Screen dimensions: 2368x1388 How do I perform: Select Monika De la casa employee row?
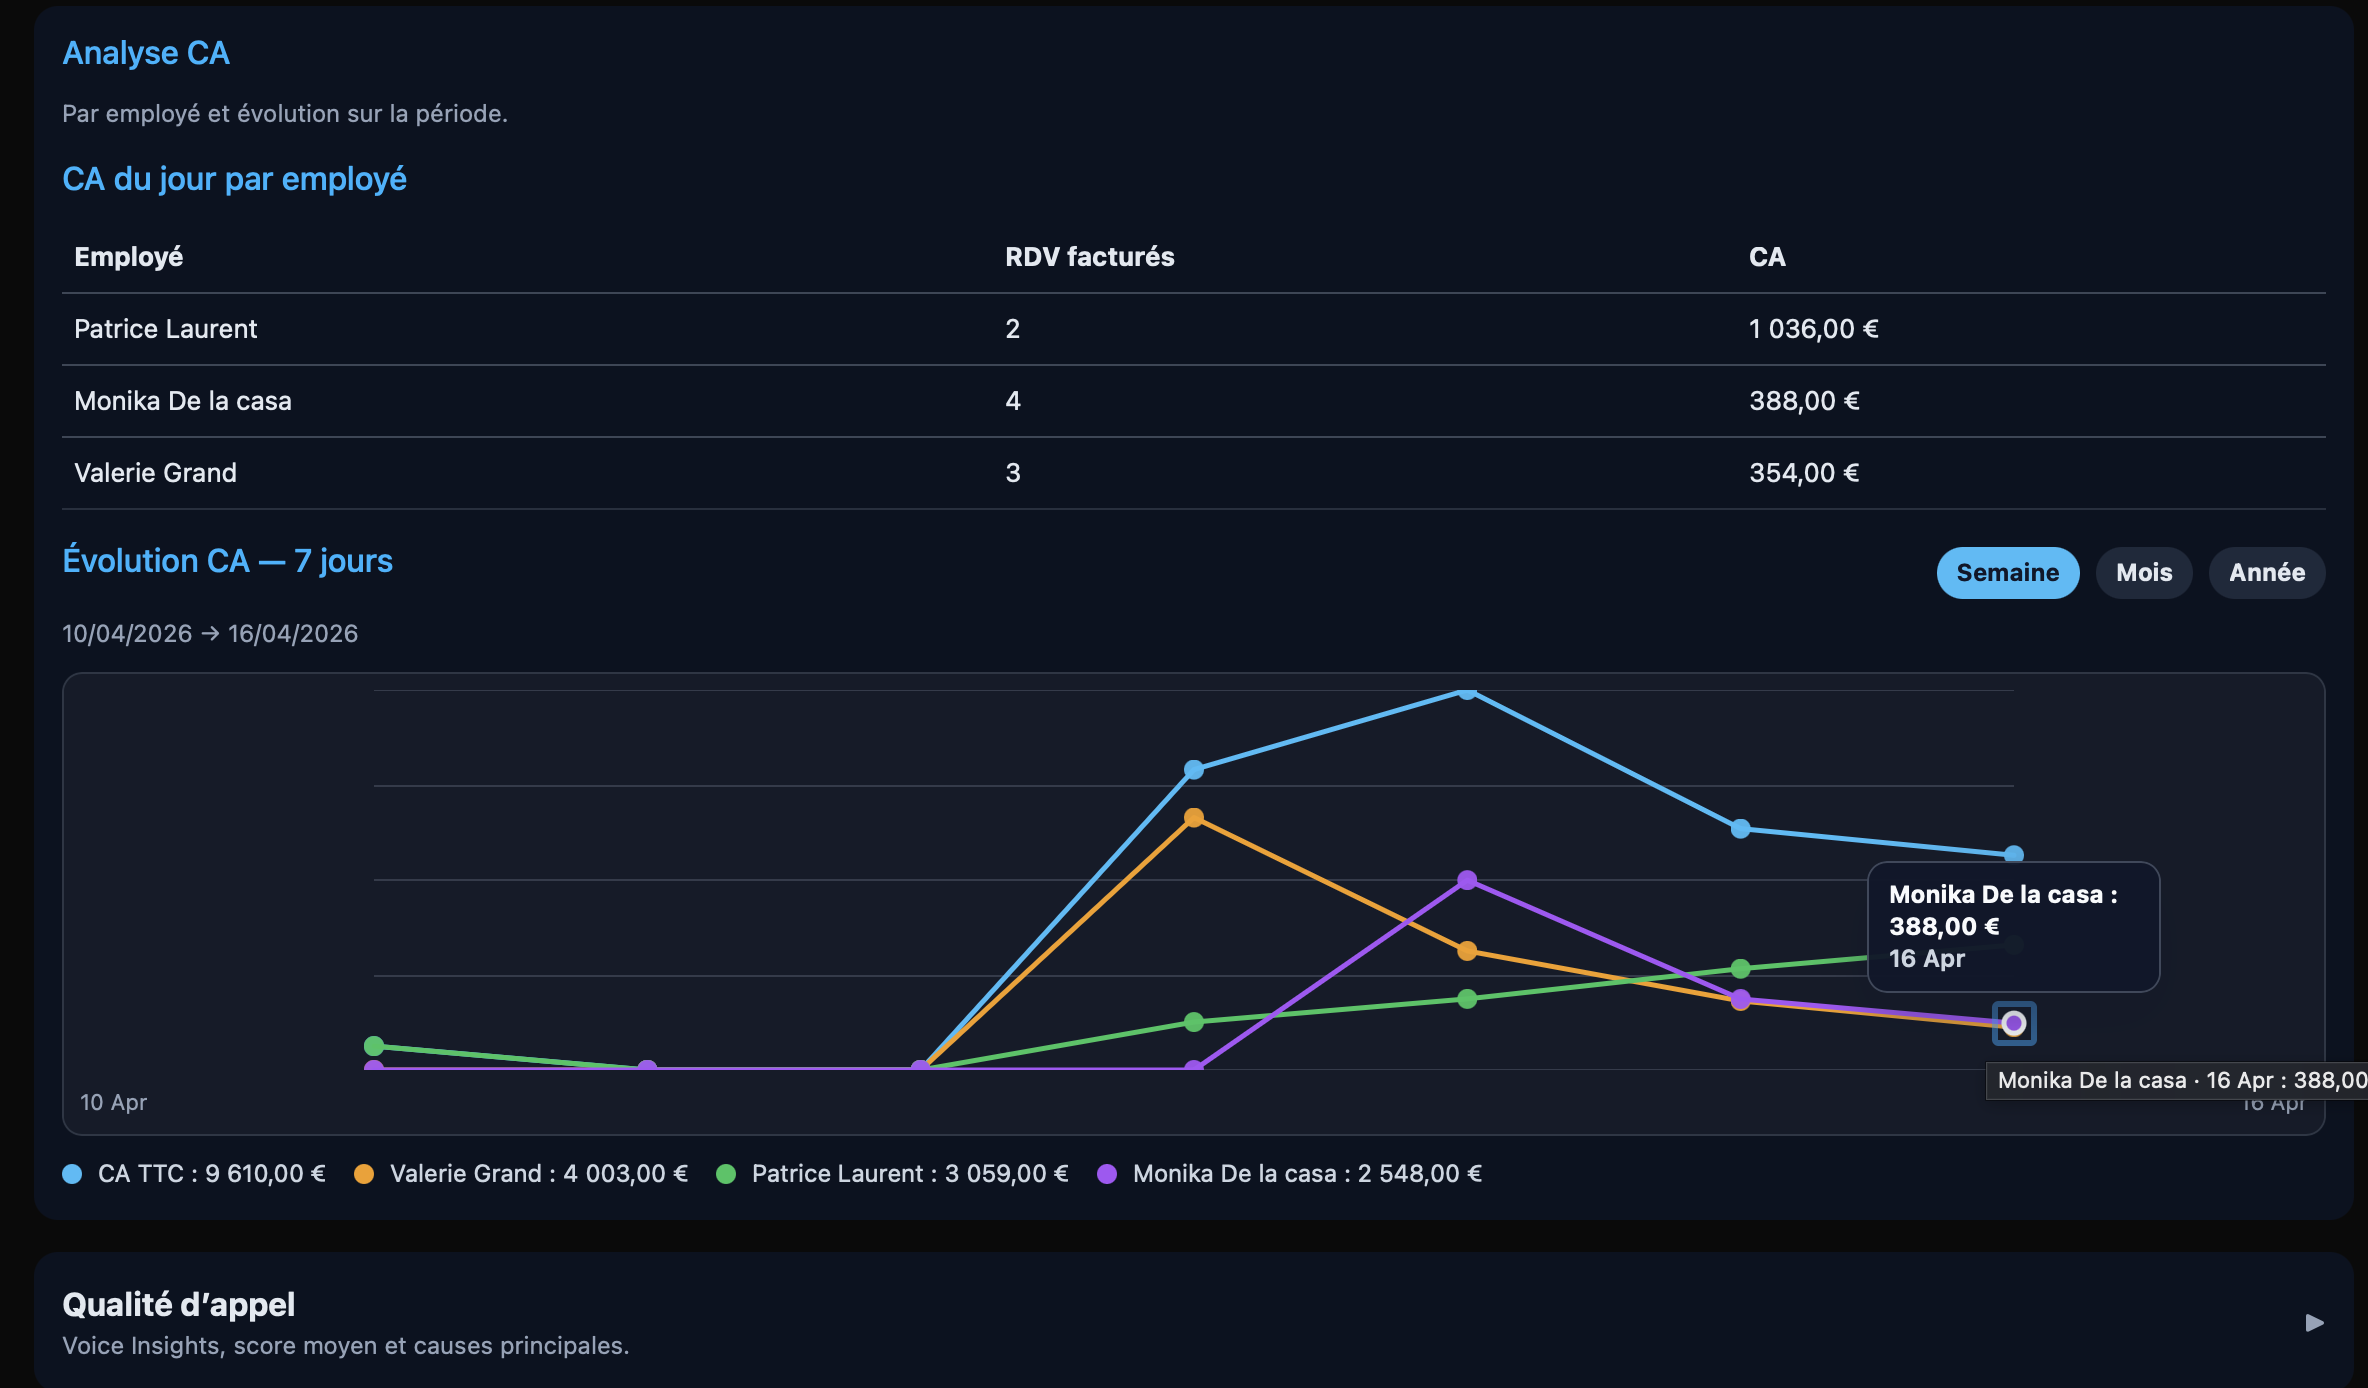coord(1193,401)
